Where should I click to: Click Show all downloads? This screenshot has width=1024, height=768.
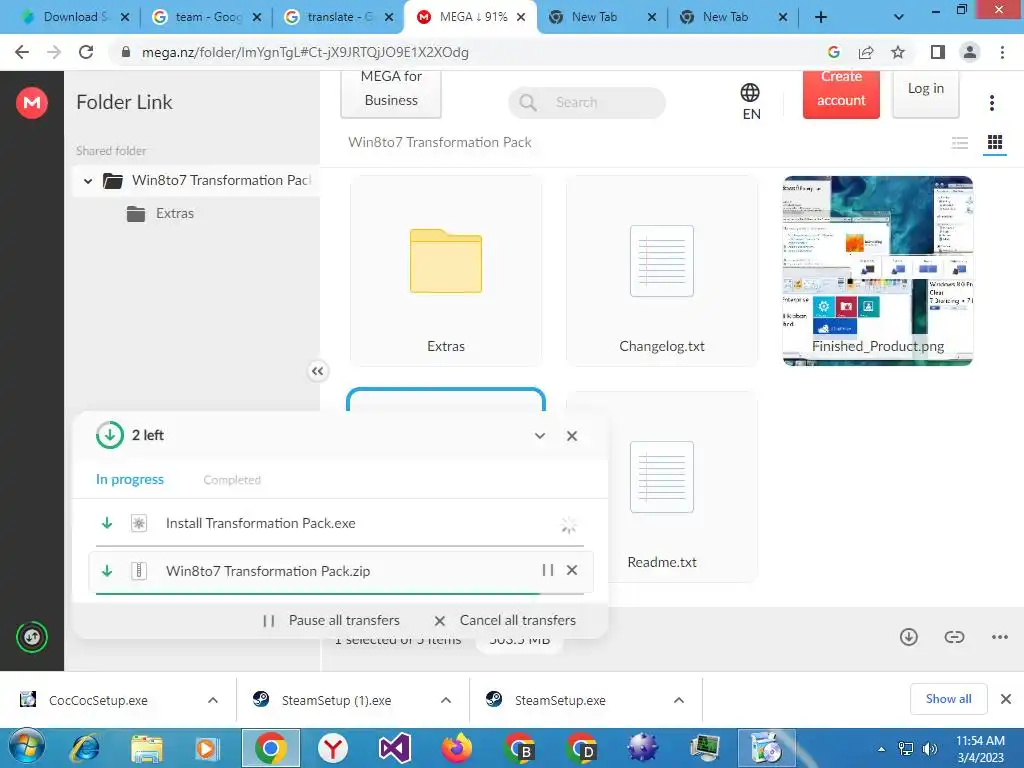click(x=948, y=699)
